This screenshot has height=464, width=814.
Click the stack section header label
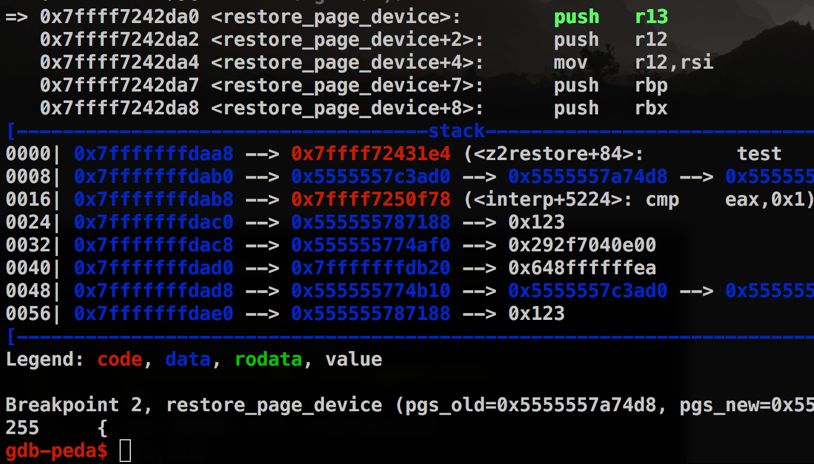pos(456,131)
